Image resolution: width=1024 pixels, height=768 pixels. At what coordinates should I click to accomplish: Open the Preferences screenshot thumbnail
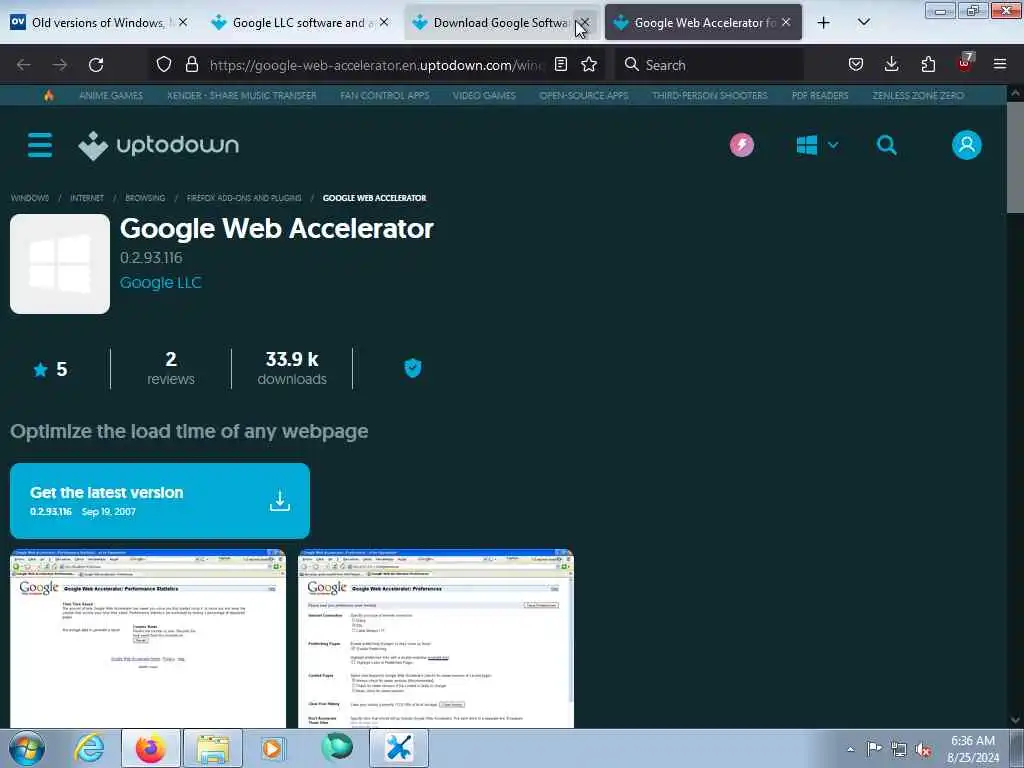(436, 639)
